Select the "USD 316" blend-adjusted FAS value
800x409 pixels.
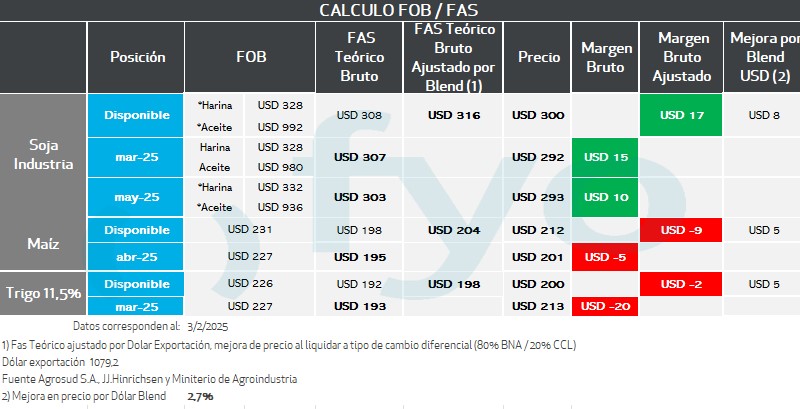point(454,115)
